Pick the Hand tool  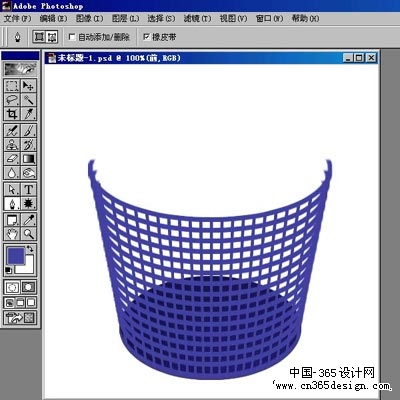click(12, 234)
